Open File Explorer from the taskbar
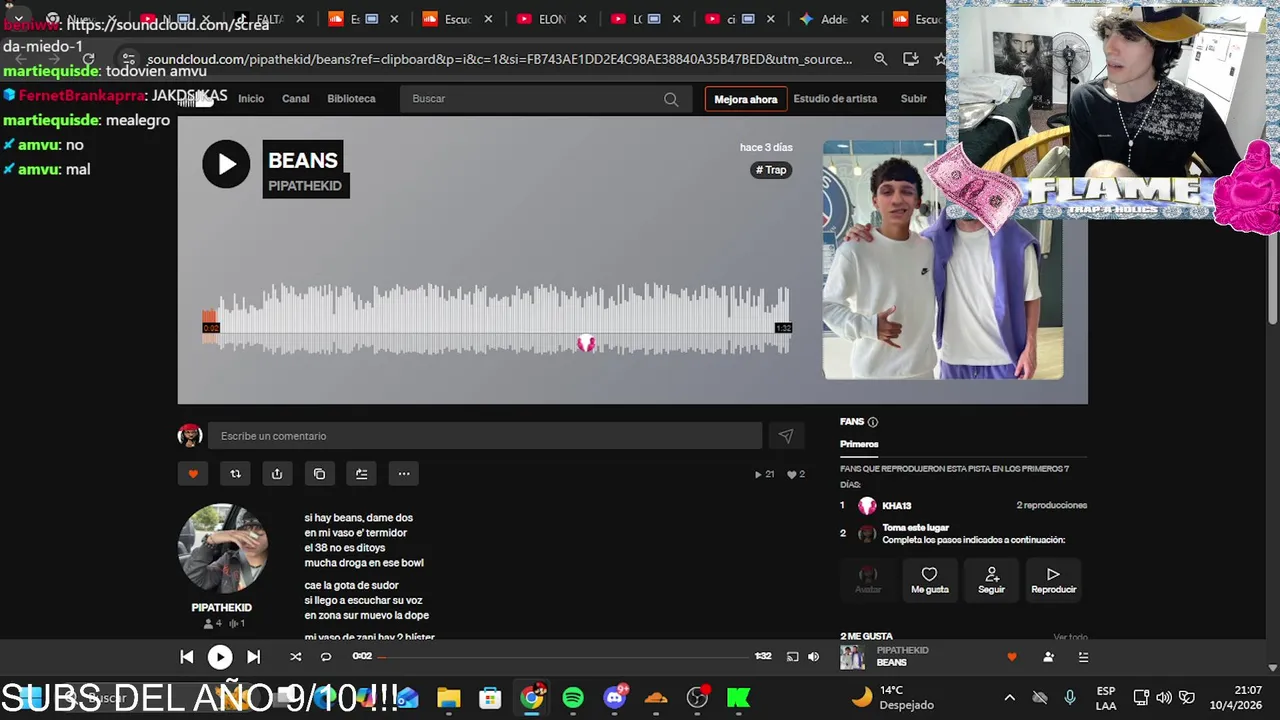 tap(448, 698)
